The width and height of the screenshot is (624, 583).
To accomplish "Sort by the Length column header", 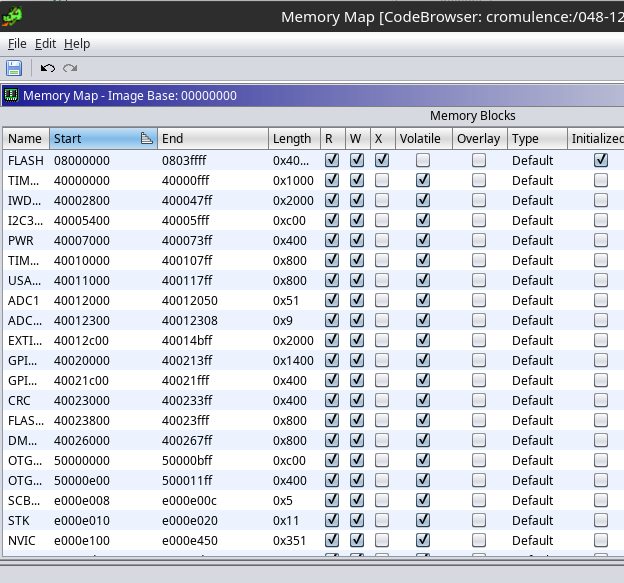I will pyautogui.click(x=294, y=138).
